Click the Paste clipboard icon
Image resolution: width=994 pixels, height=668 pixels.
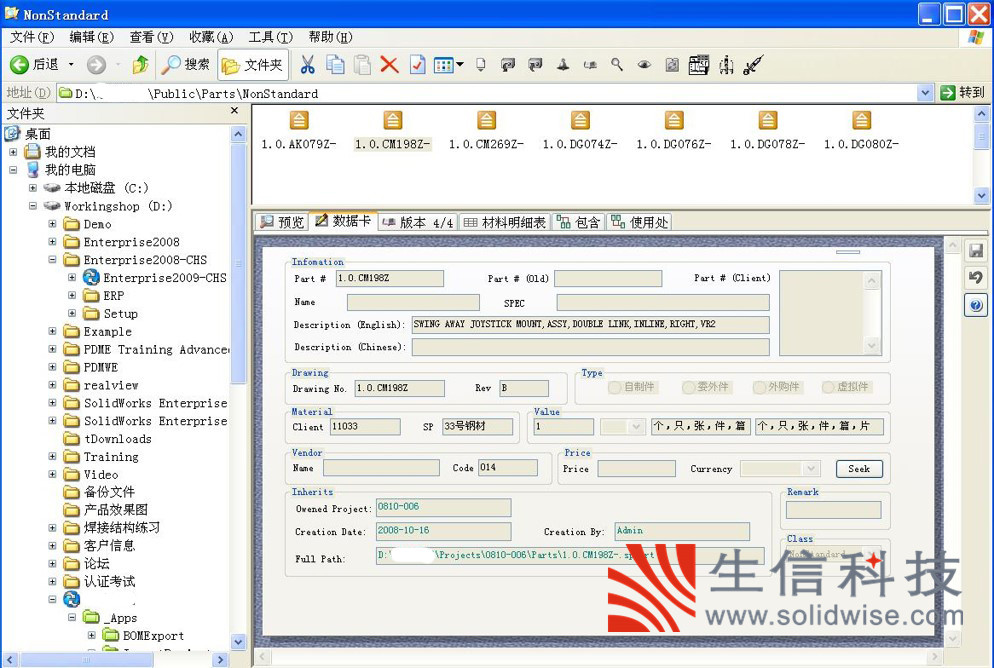(362, 65)
